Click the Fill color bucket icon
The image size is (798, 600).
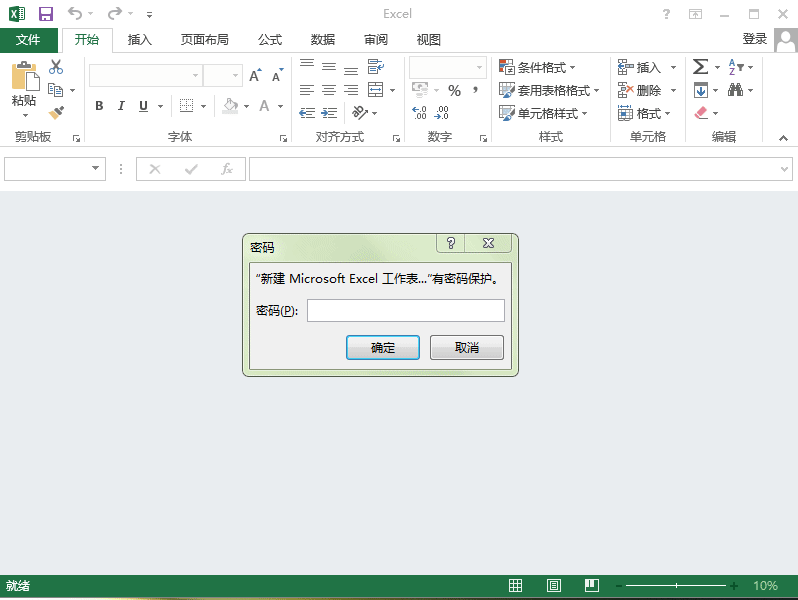231,106
